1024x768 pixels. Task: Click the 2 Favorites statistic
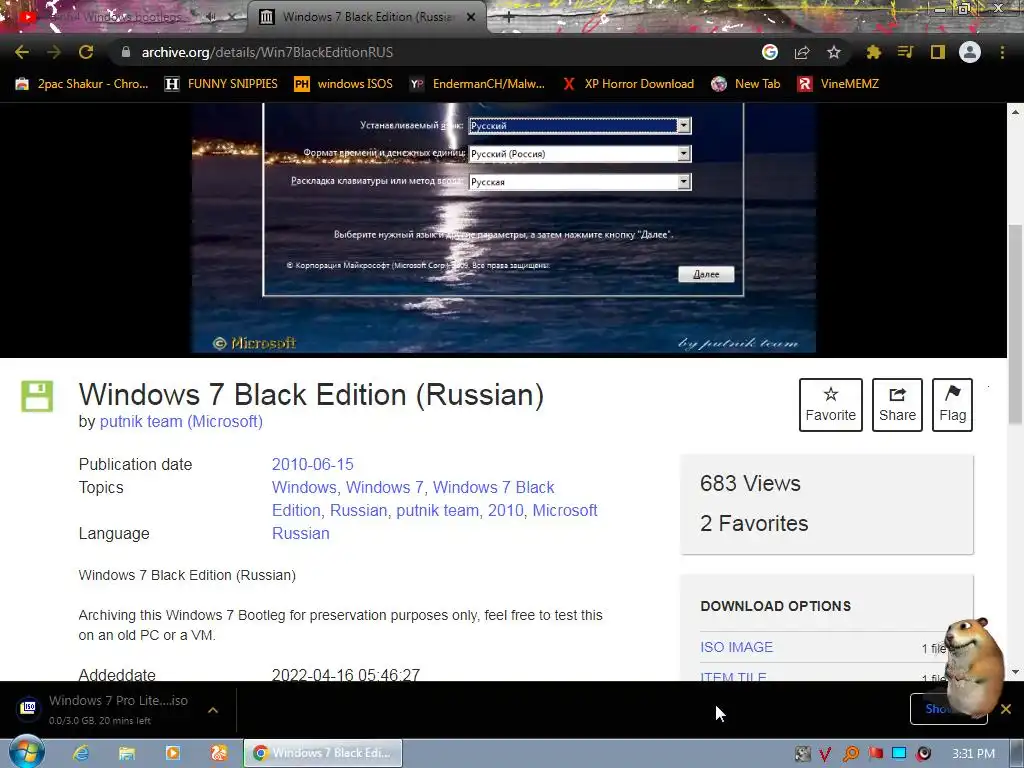[x=754, y=523]
